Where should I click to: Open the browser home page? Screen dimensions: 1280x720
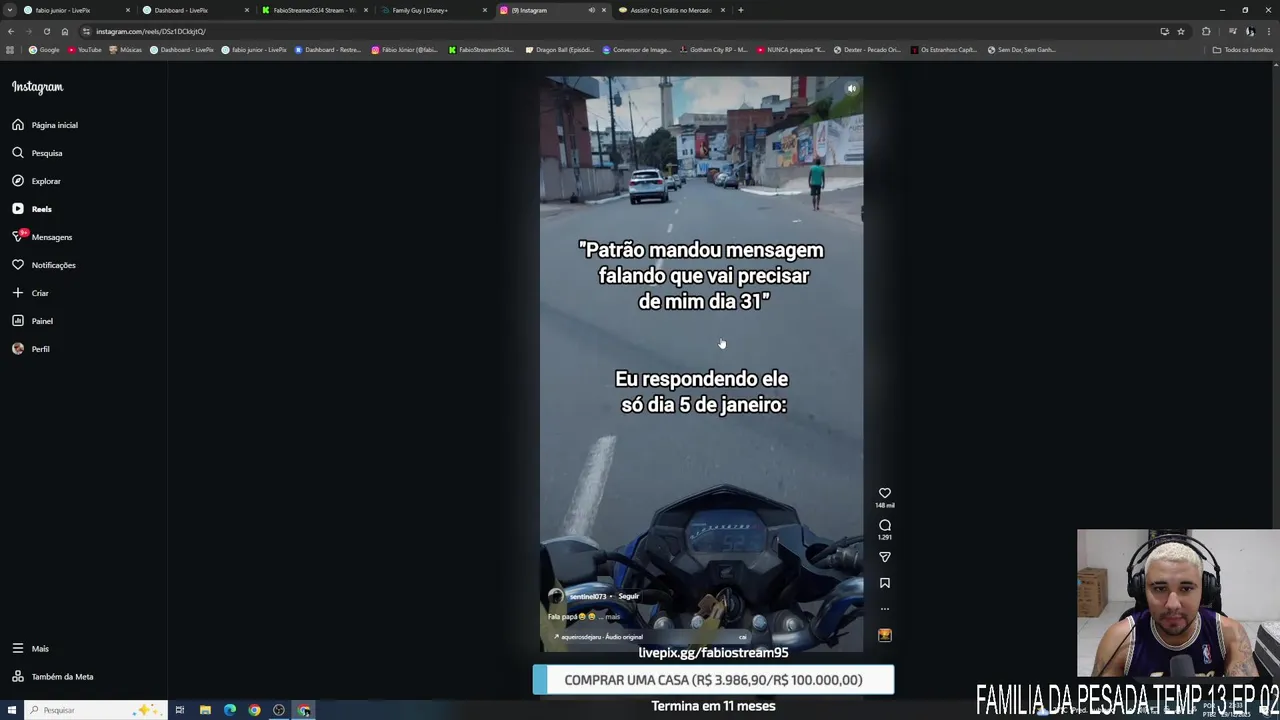point(65,31)
